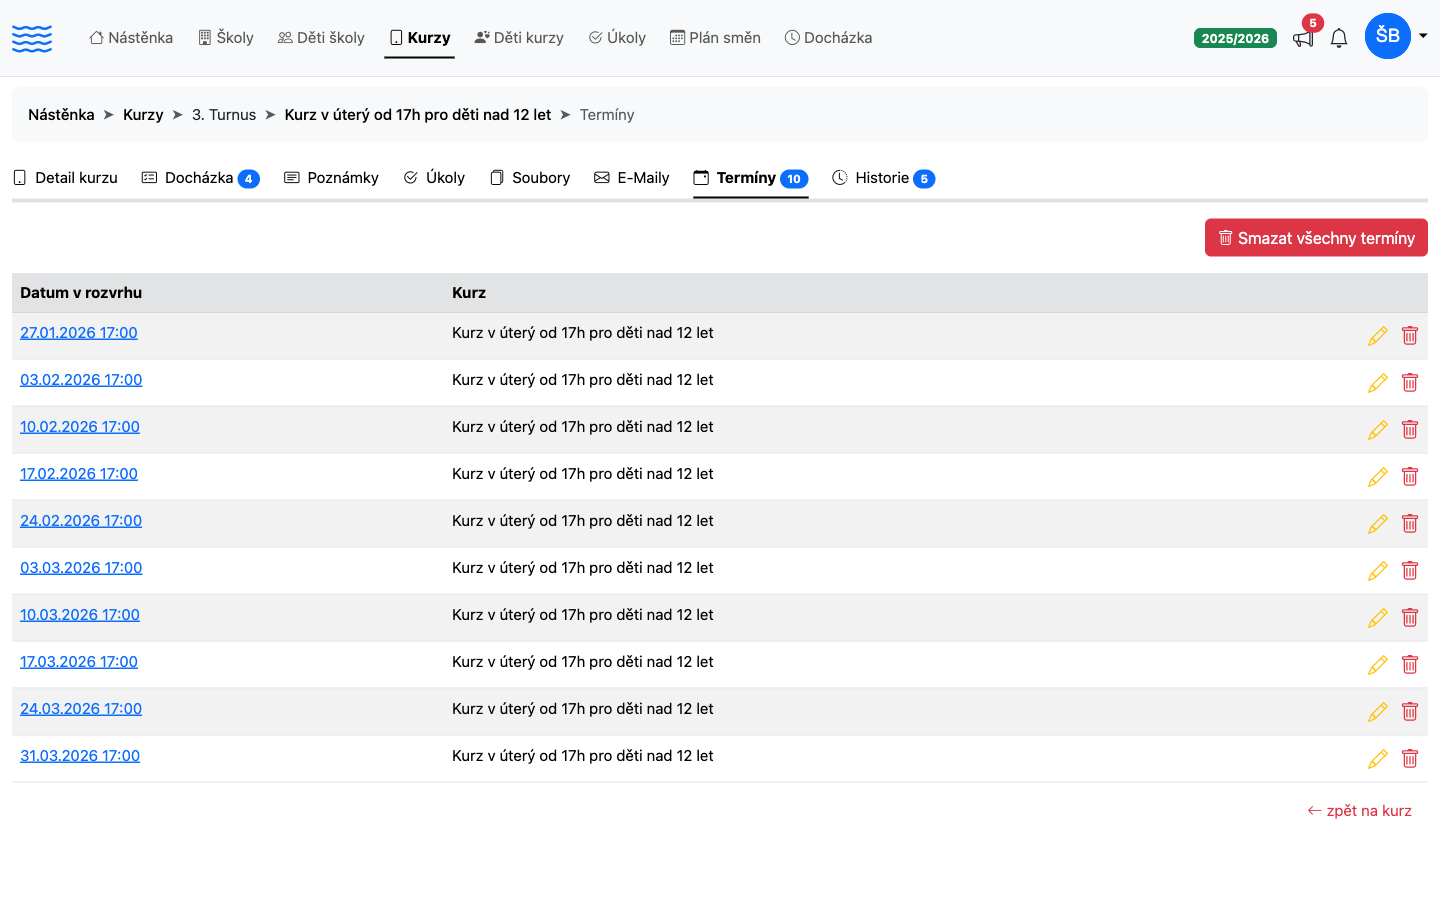Open ŠB user avatar menu
The width and height of the screenshot is (1440, 900).
(1388, 36)
